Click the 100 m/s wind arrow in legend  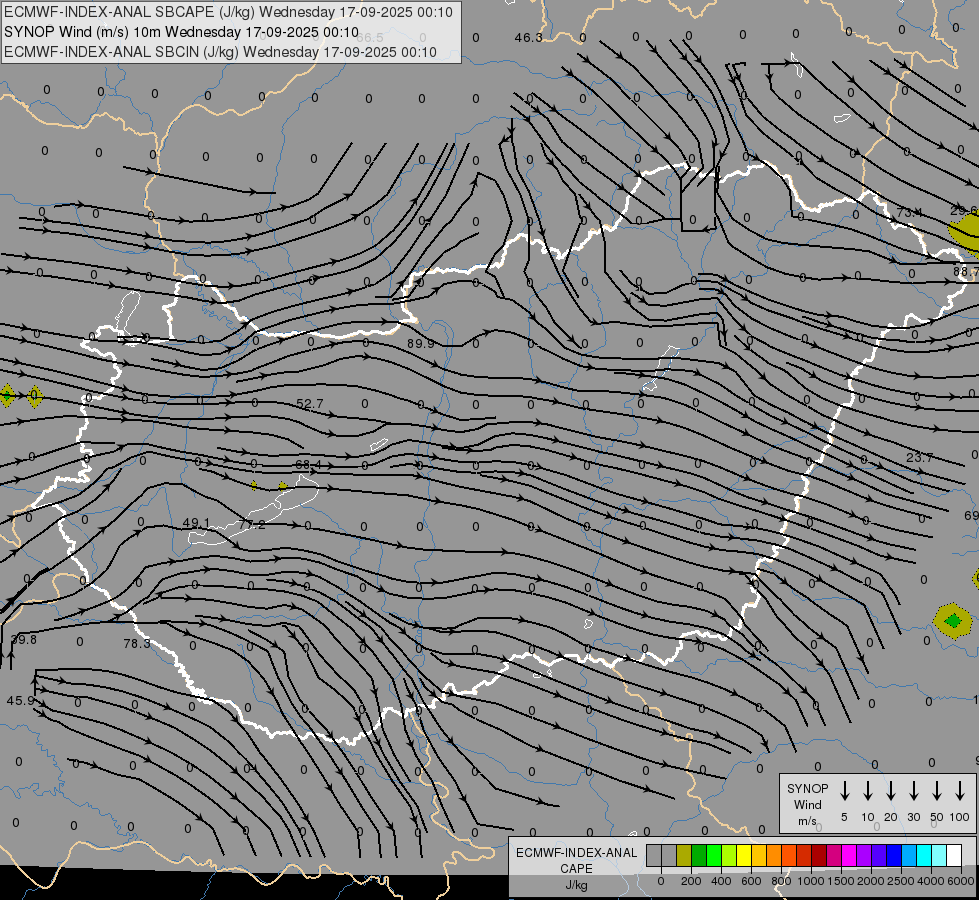pos(960,791)
